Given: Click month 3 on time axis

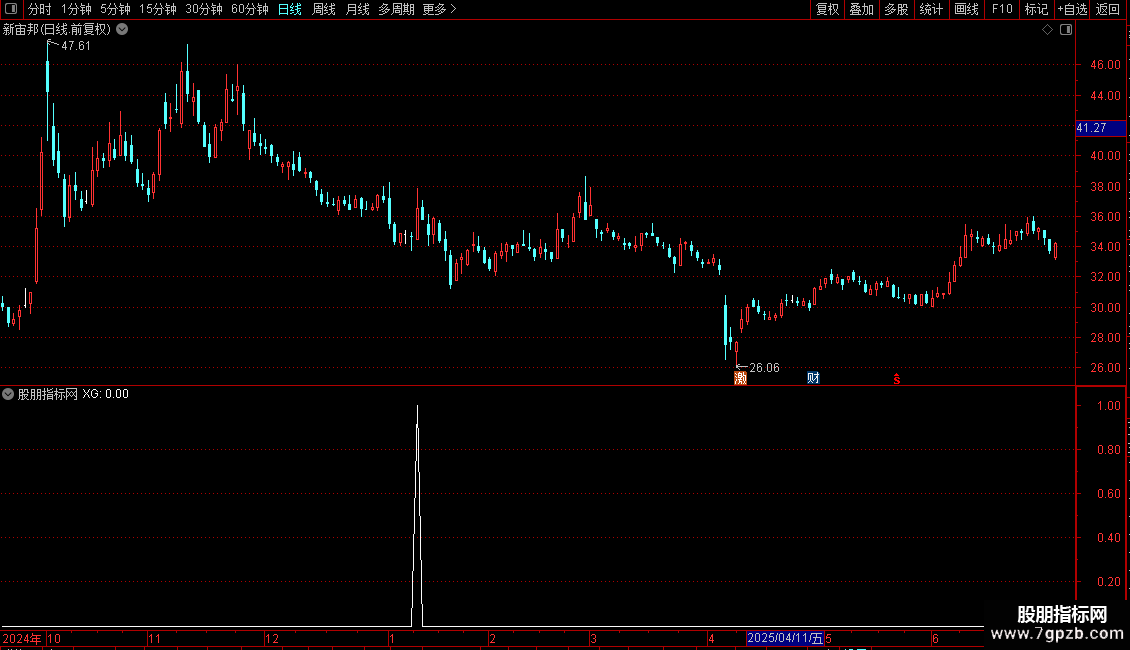Looking at the screenshot, I should (x=593, y=638).
